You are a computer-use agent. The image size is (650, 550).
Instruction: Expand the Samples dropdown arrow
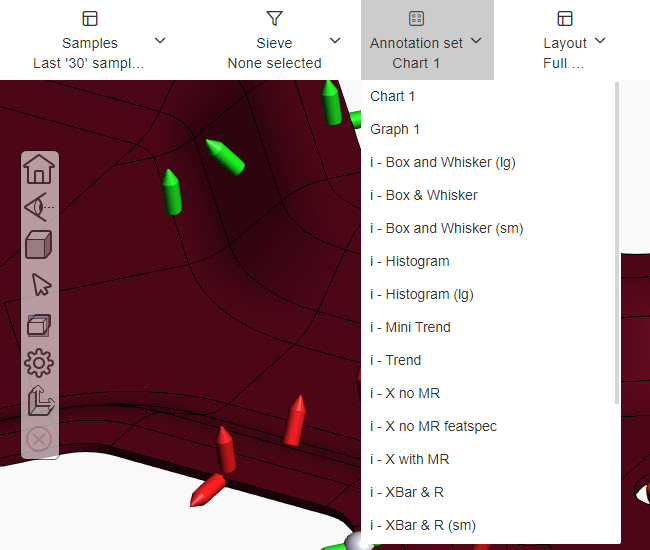[x=160, y=41]
